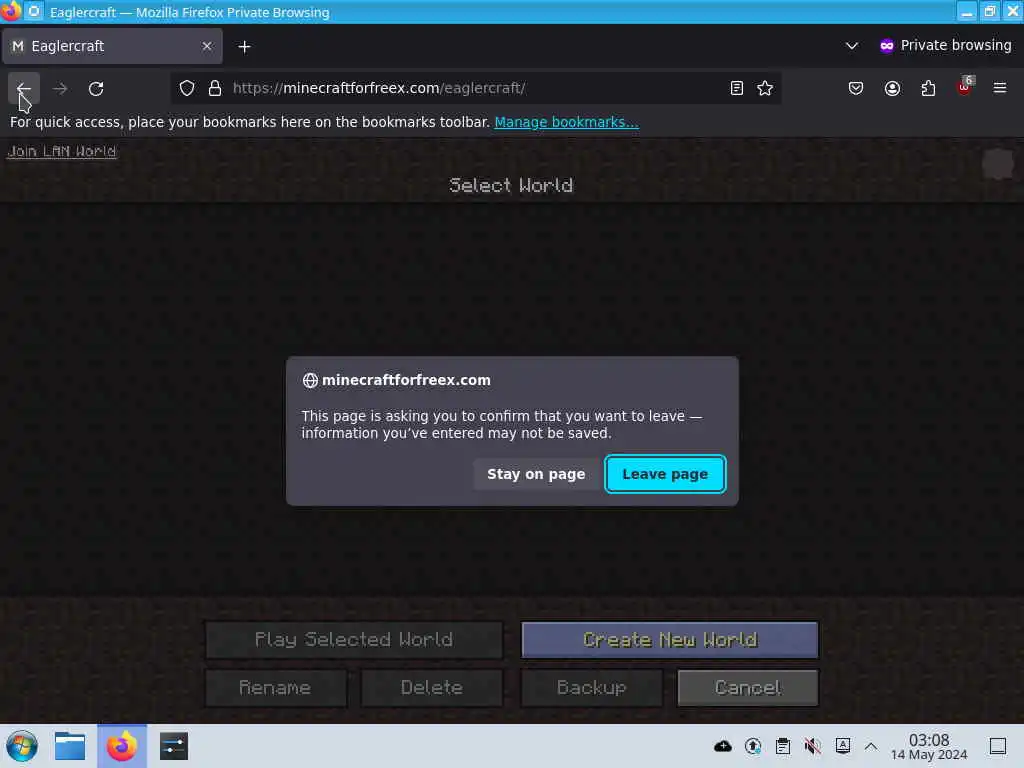Screen dimensions: 1024x768
Task: Open the Pocket save icon
Action: coord(856,88)
